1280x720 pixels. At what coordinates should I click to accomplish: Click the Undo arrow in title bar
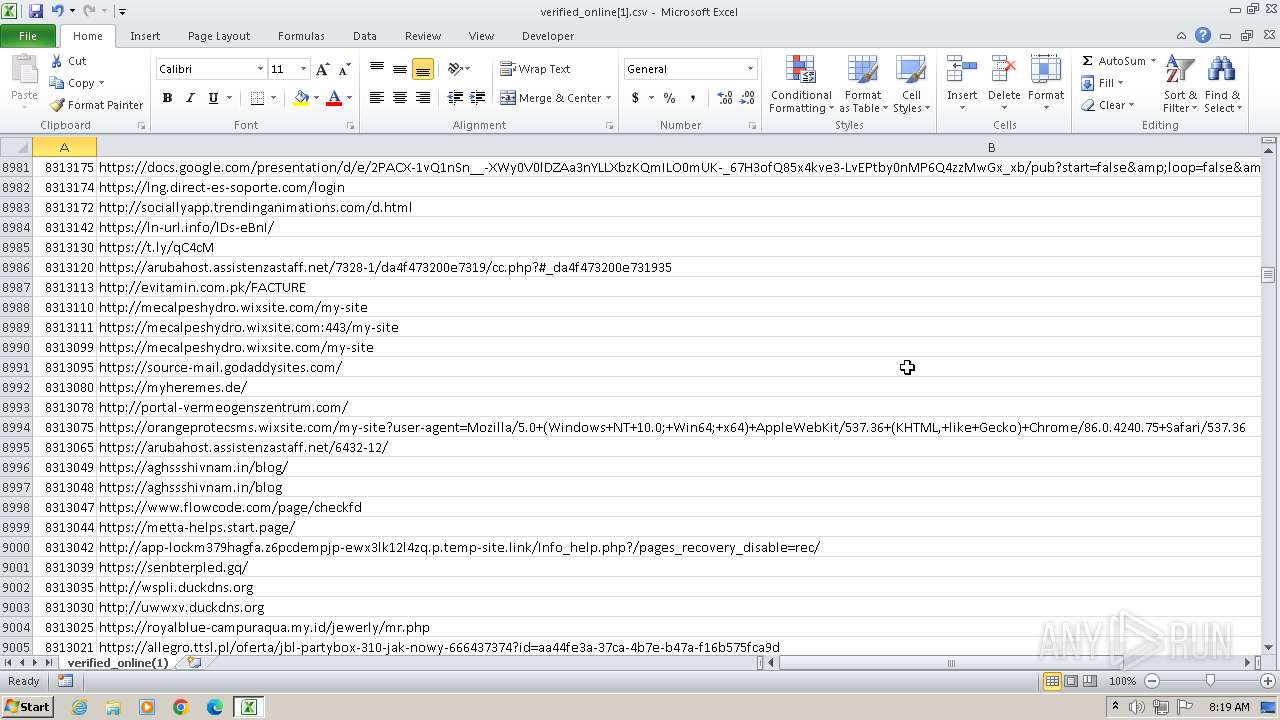pos(57,11)
